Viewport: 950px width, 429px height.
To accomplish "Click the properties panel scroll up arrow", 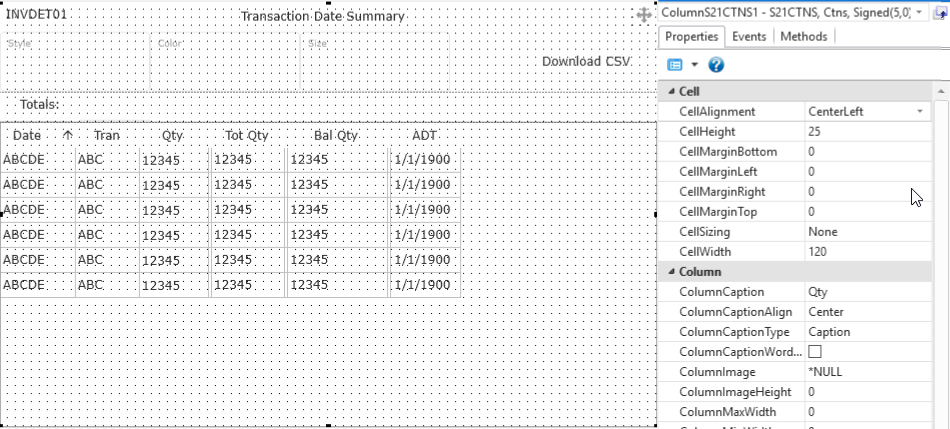I will [x=940, y=92].
